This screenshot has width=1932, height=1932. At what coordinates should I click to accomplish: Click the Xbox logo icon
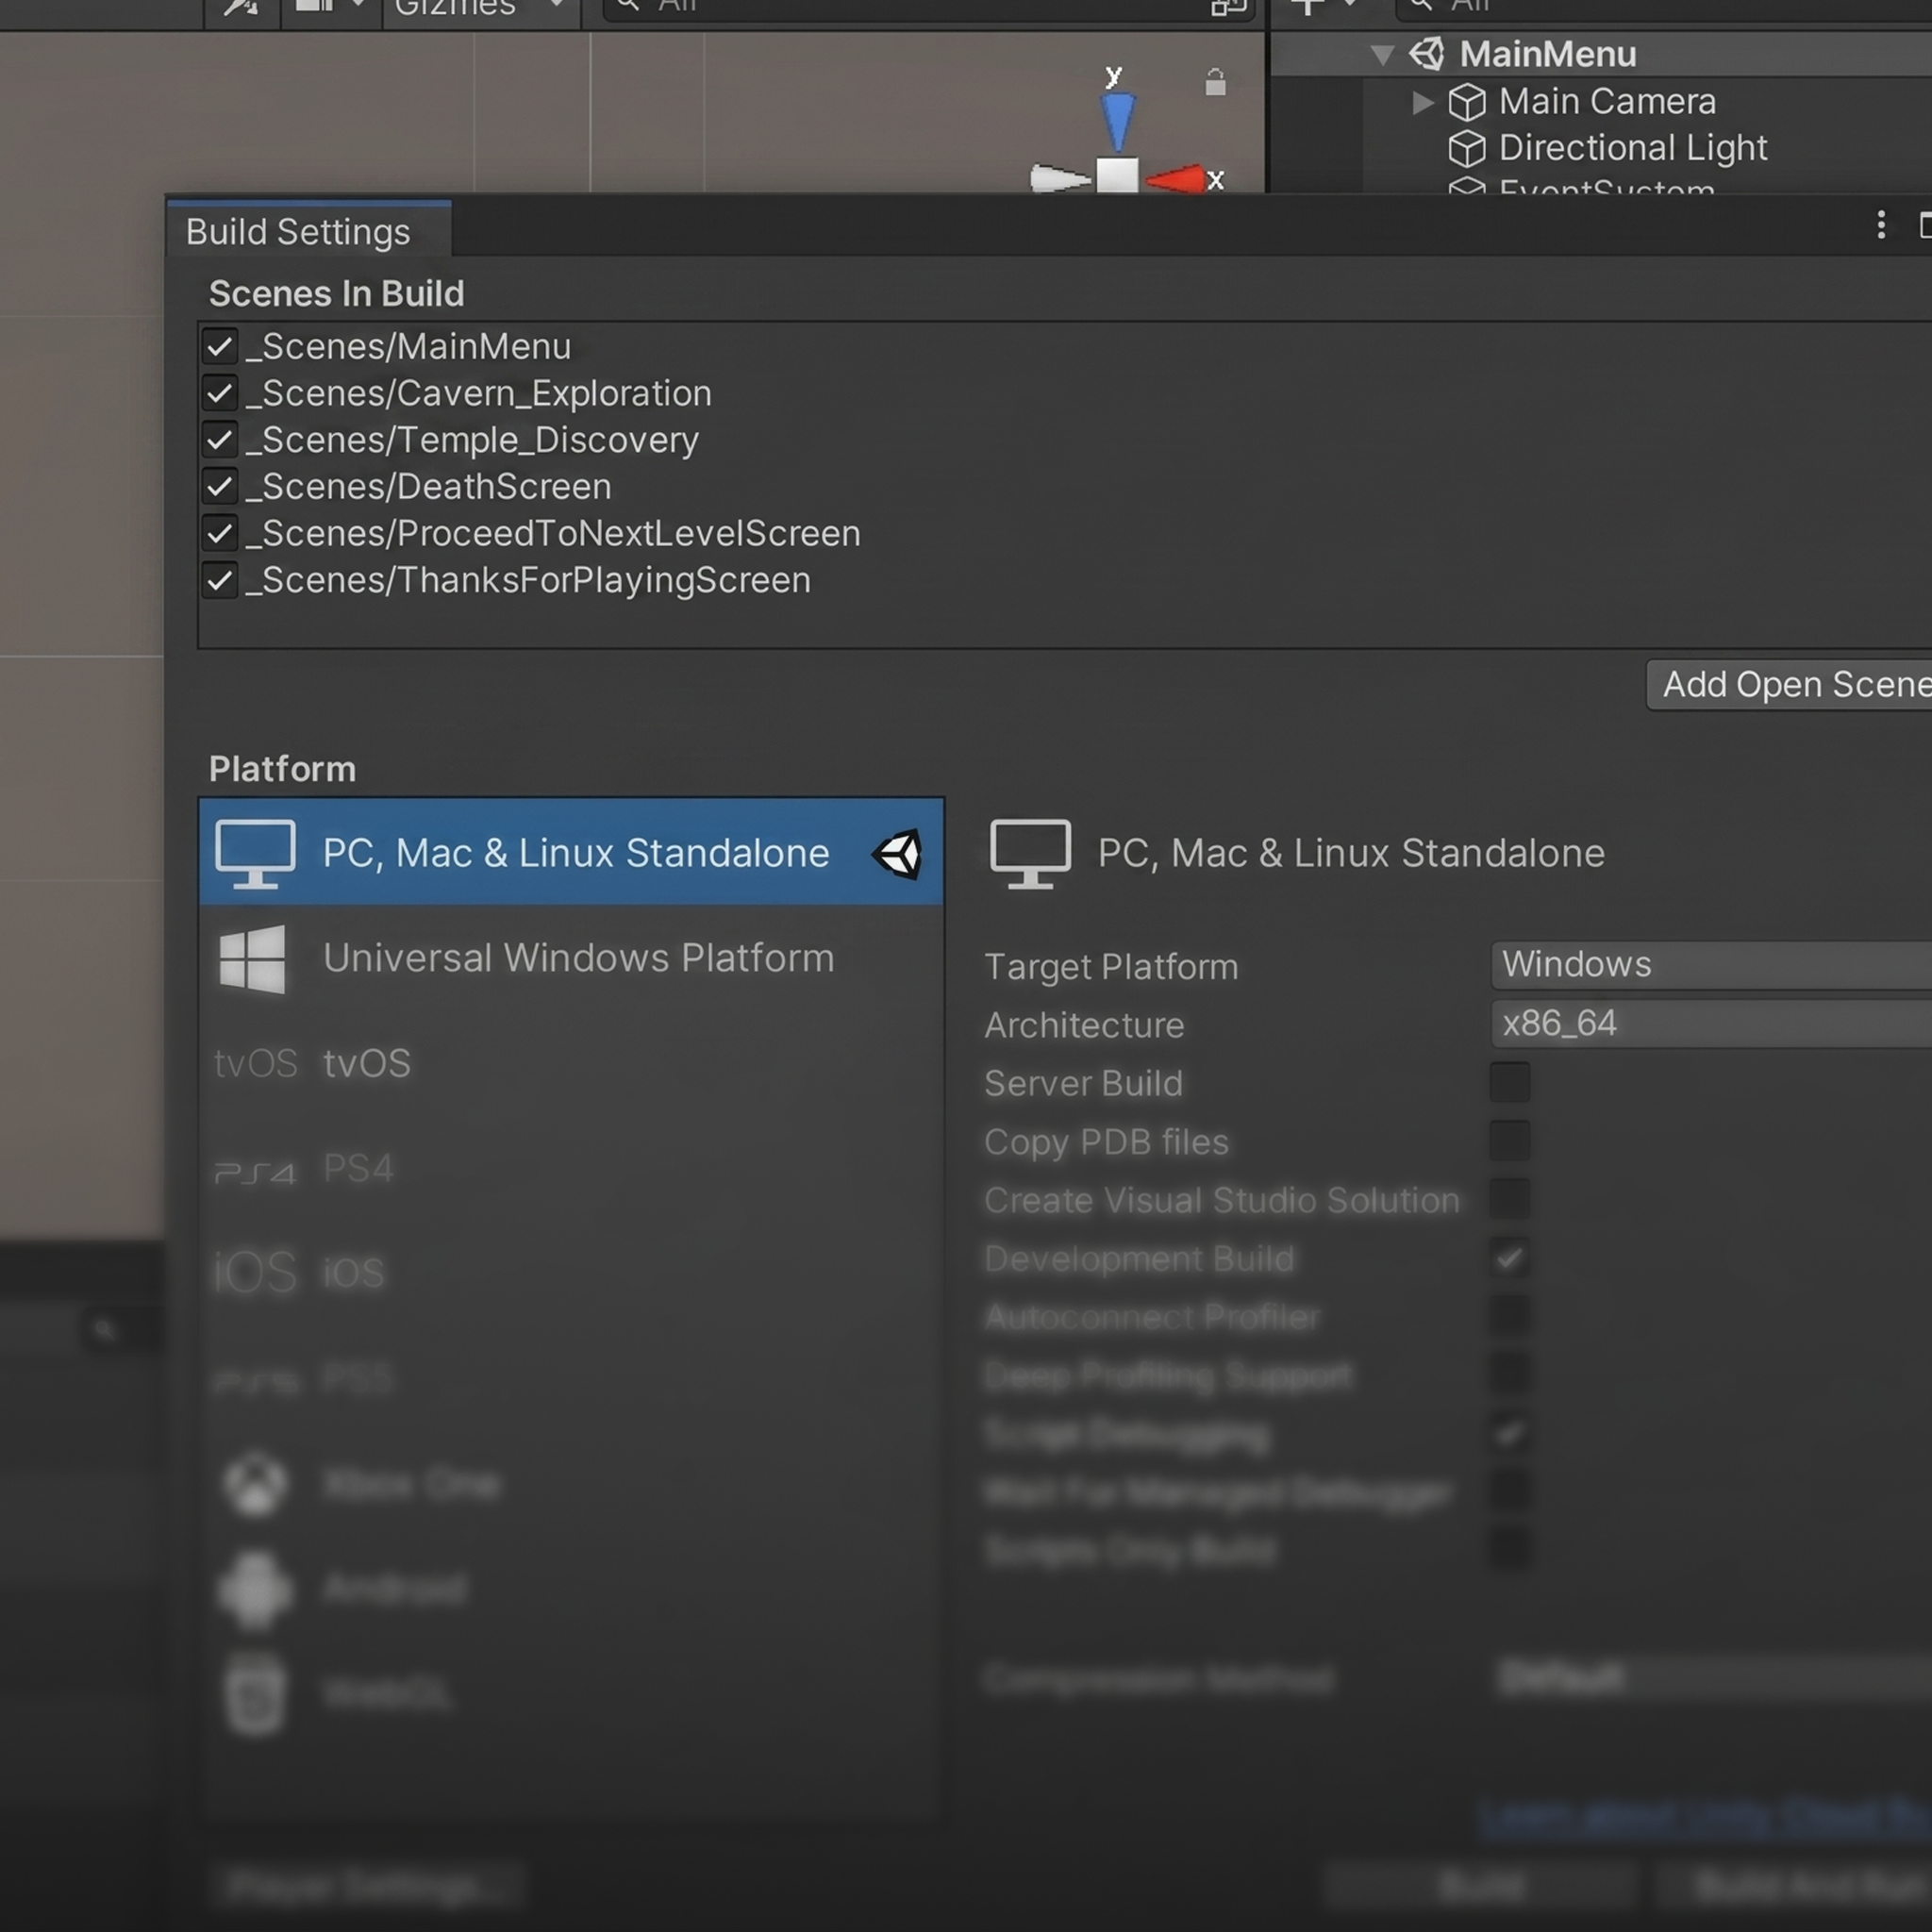click(256, 1483)
